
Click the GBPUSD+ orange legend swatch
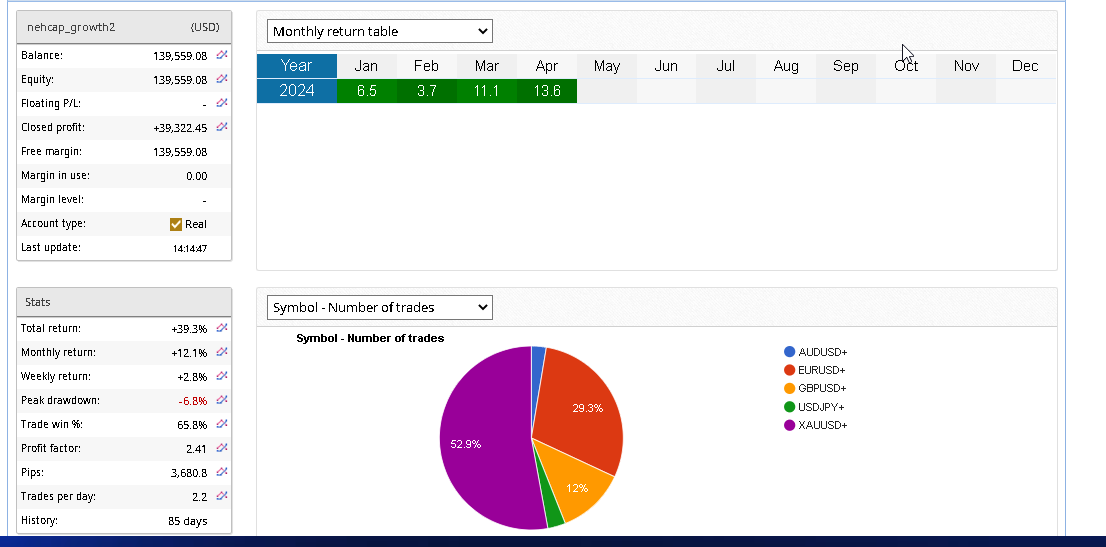[790, 389]
